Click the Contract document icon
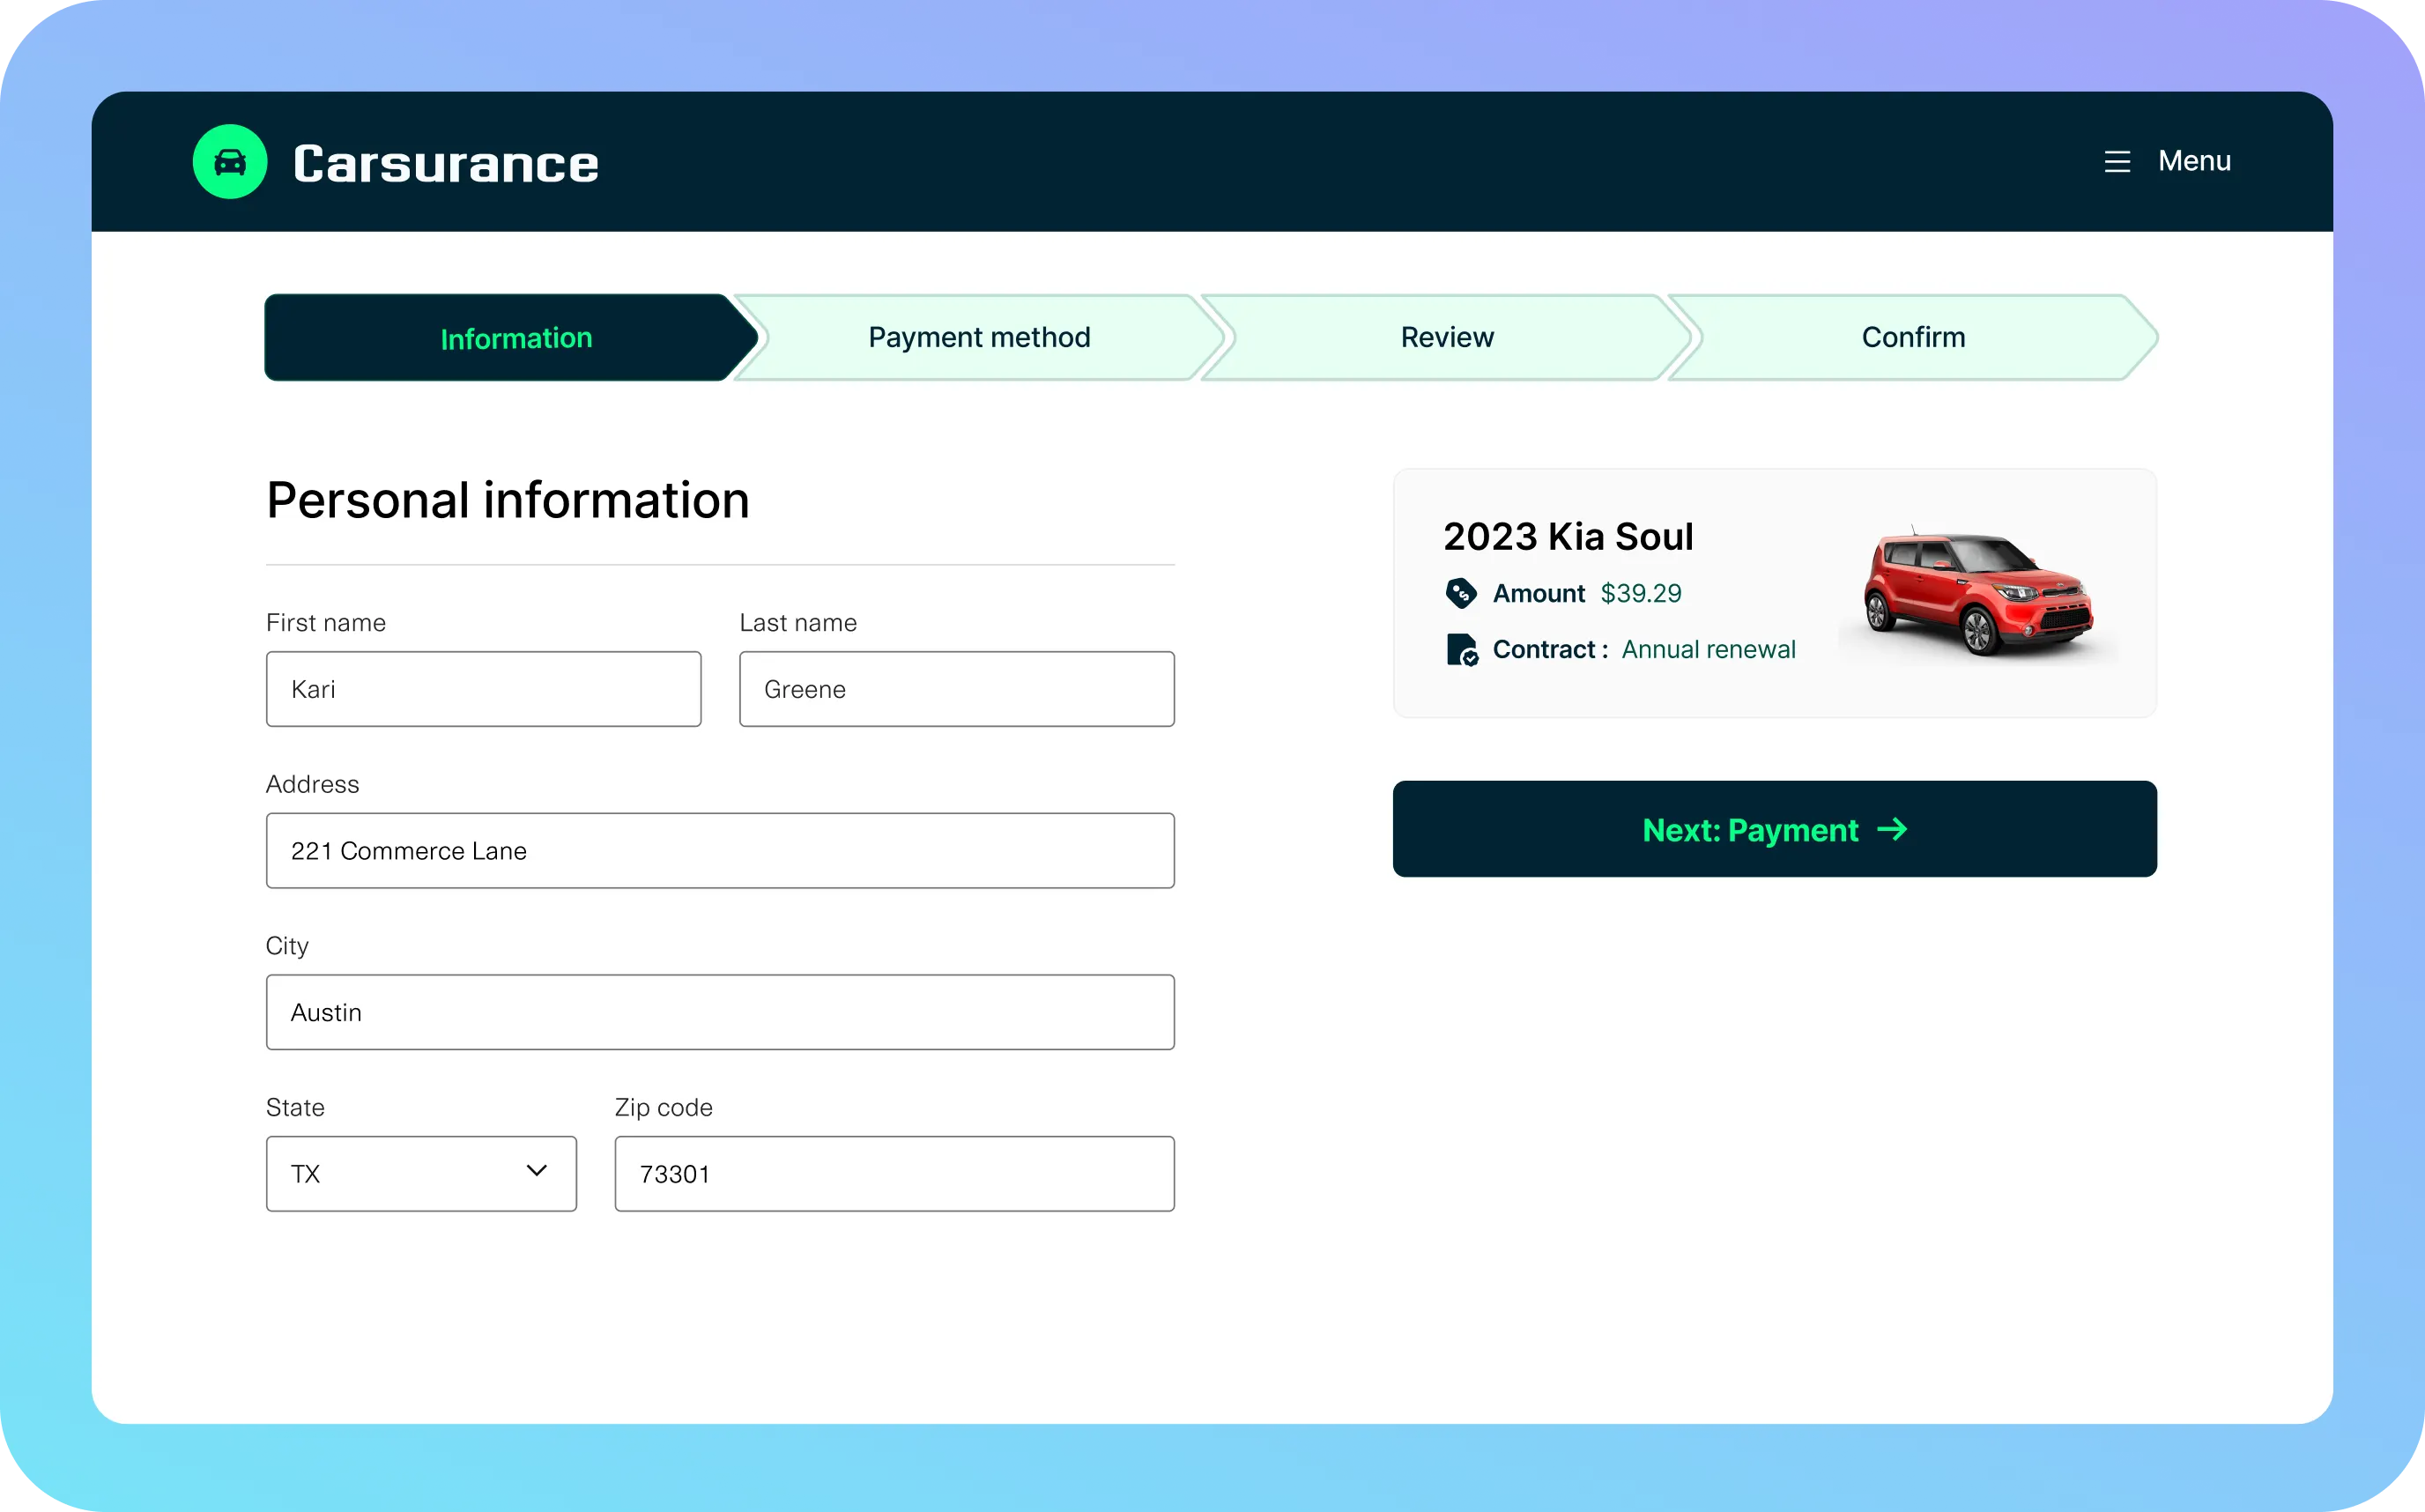This screenshot has width=2425, height=1512. point(1462,650)
